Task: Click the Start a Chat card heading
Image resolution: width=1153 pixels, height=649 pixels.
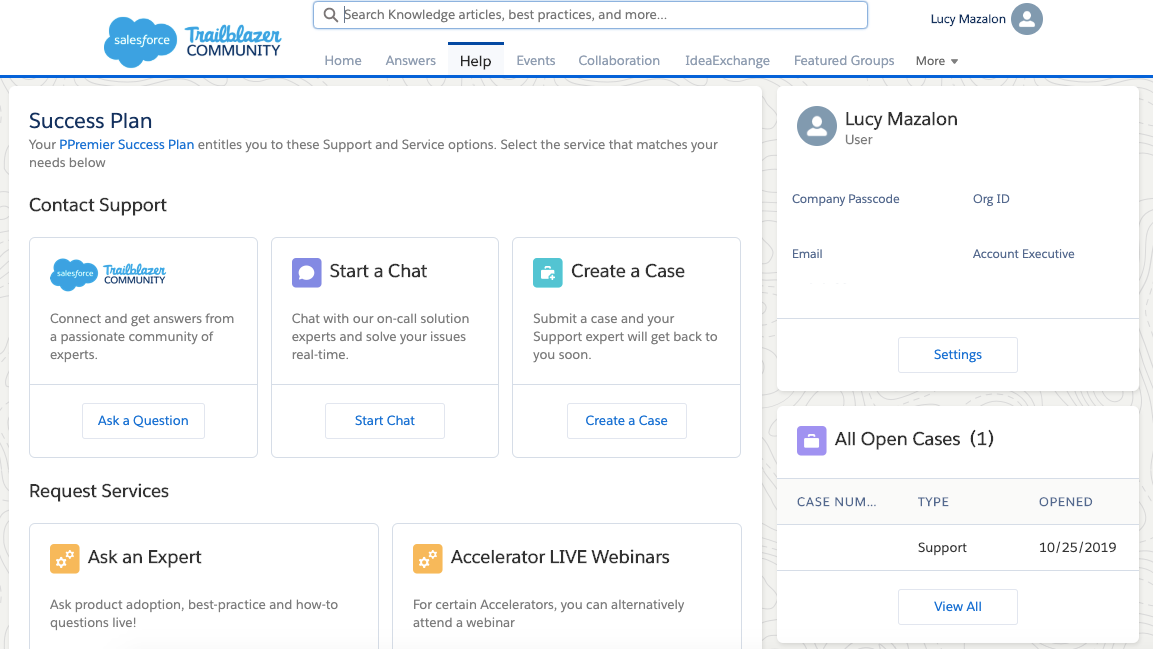Action: point(378,271)
